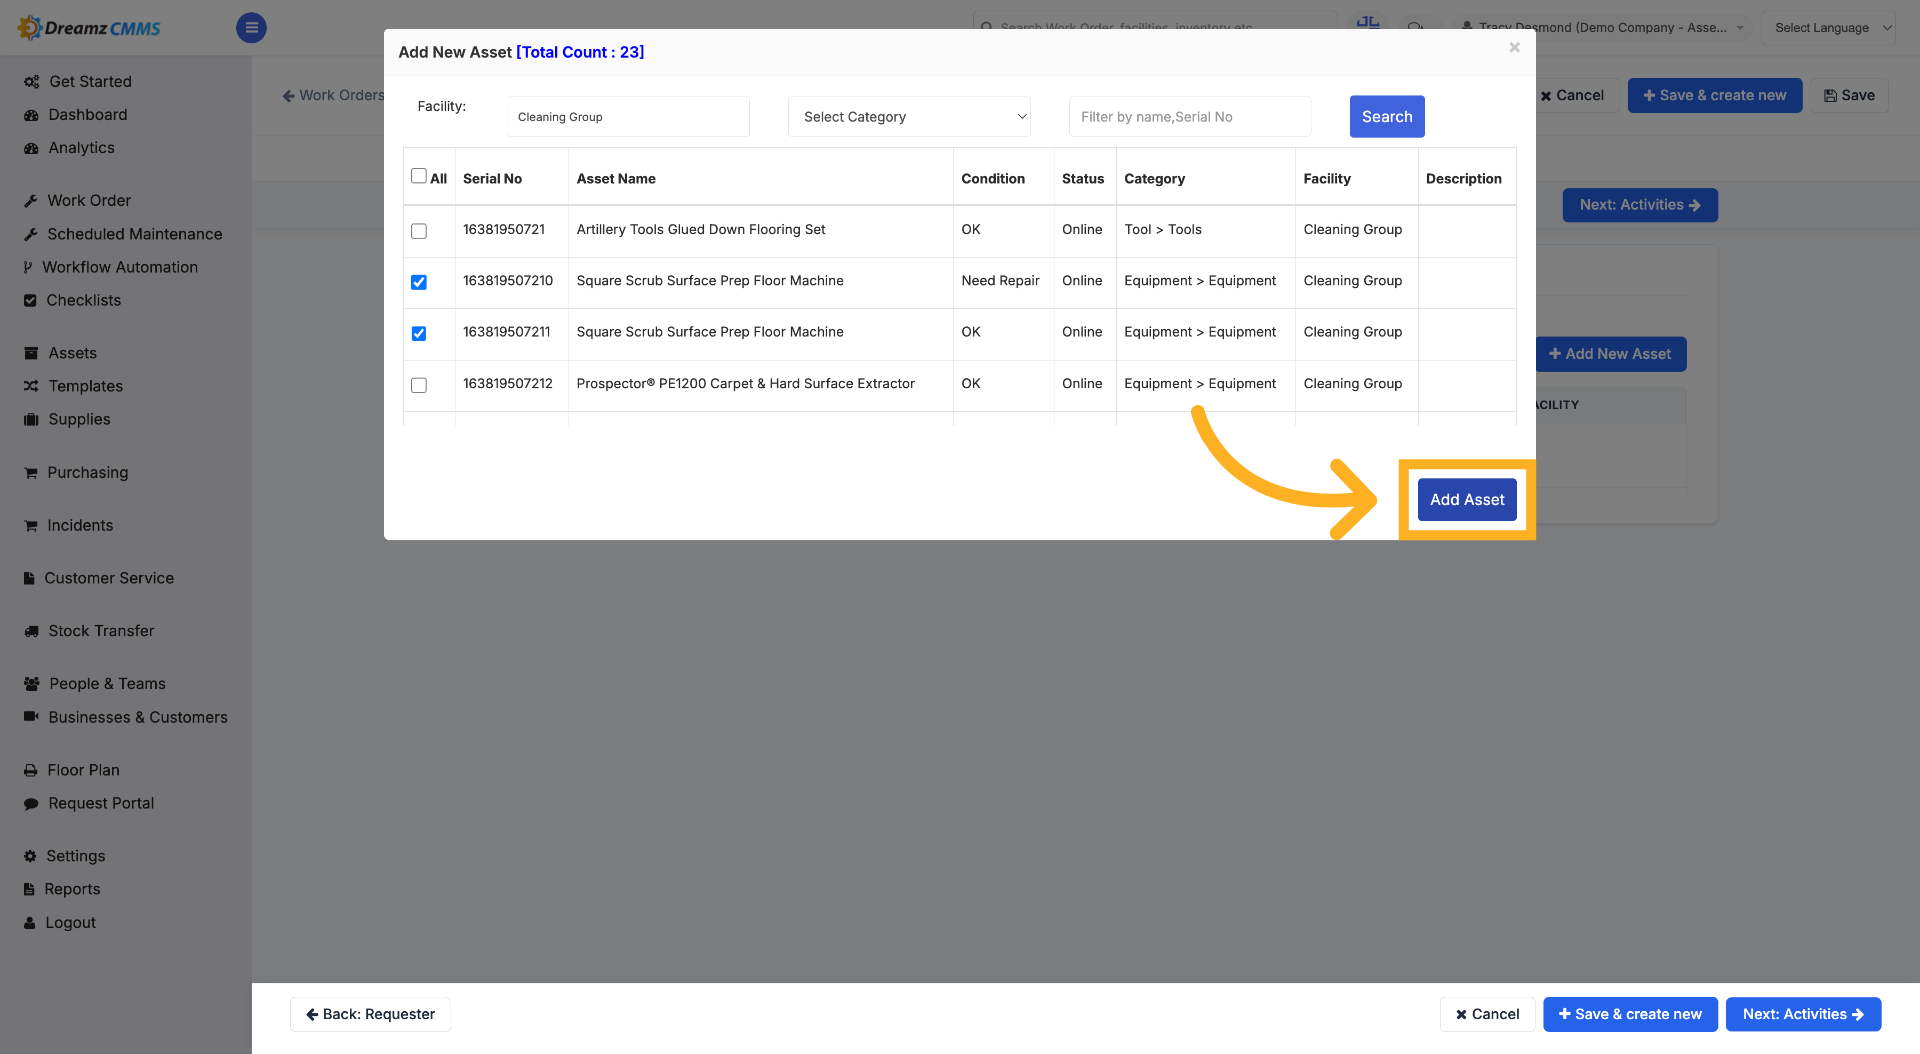Click the Add Asset button
Viewport: 1920px width, 1054px height.
pos(1467,500)
